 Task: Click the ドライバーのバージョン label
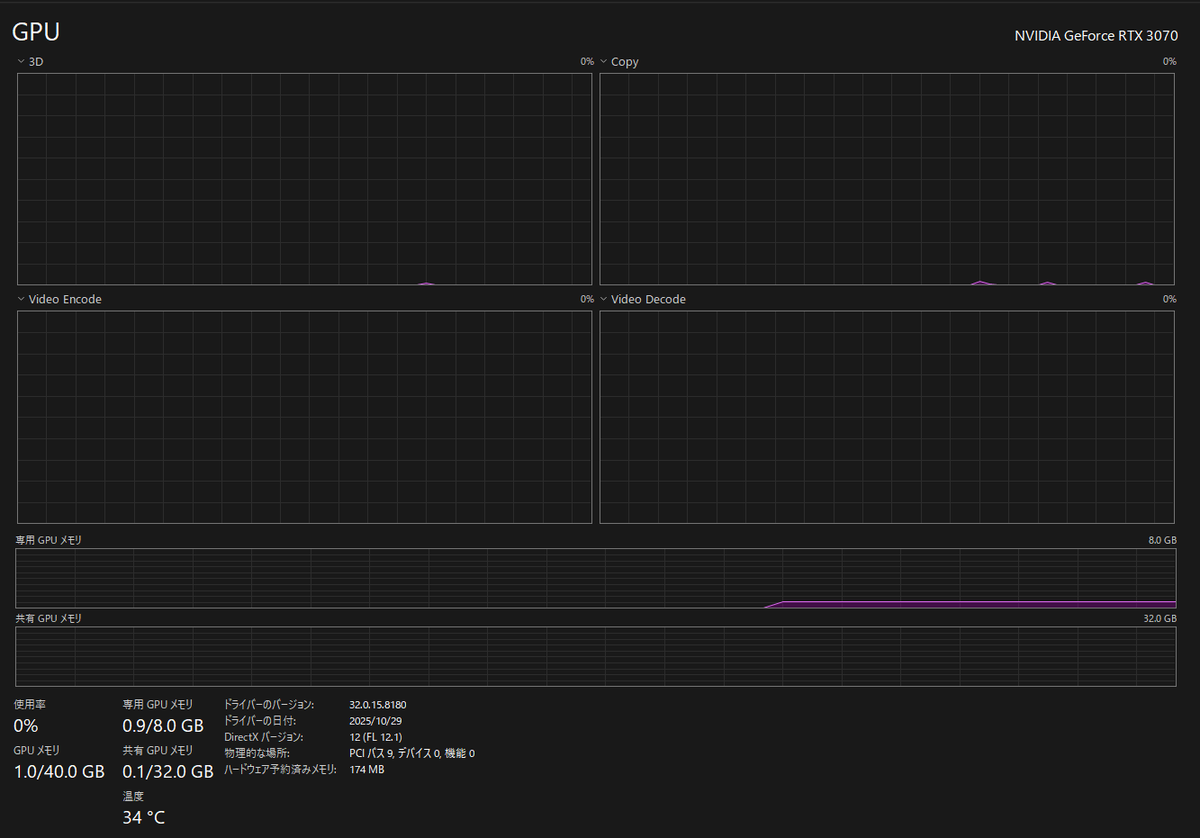point(269,705)
